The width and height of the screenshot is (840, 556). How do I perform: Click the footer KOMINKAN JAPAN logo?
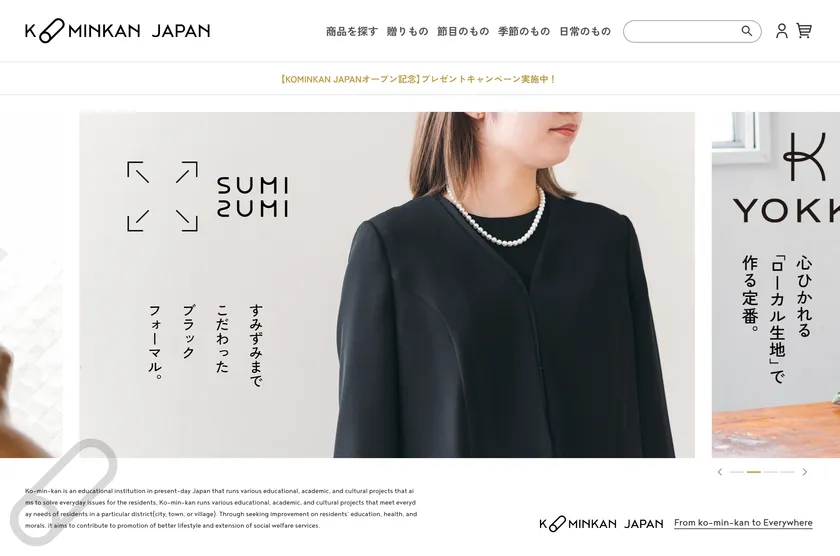click(601, 523)
